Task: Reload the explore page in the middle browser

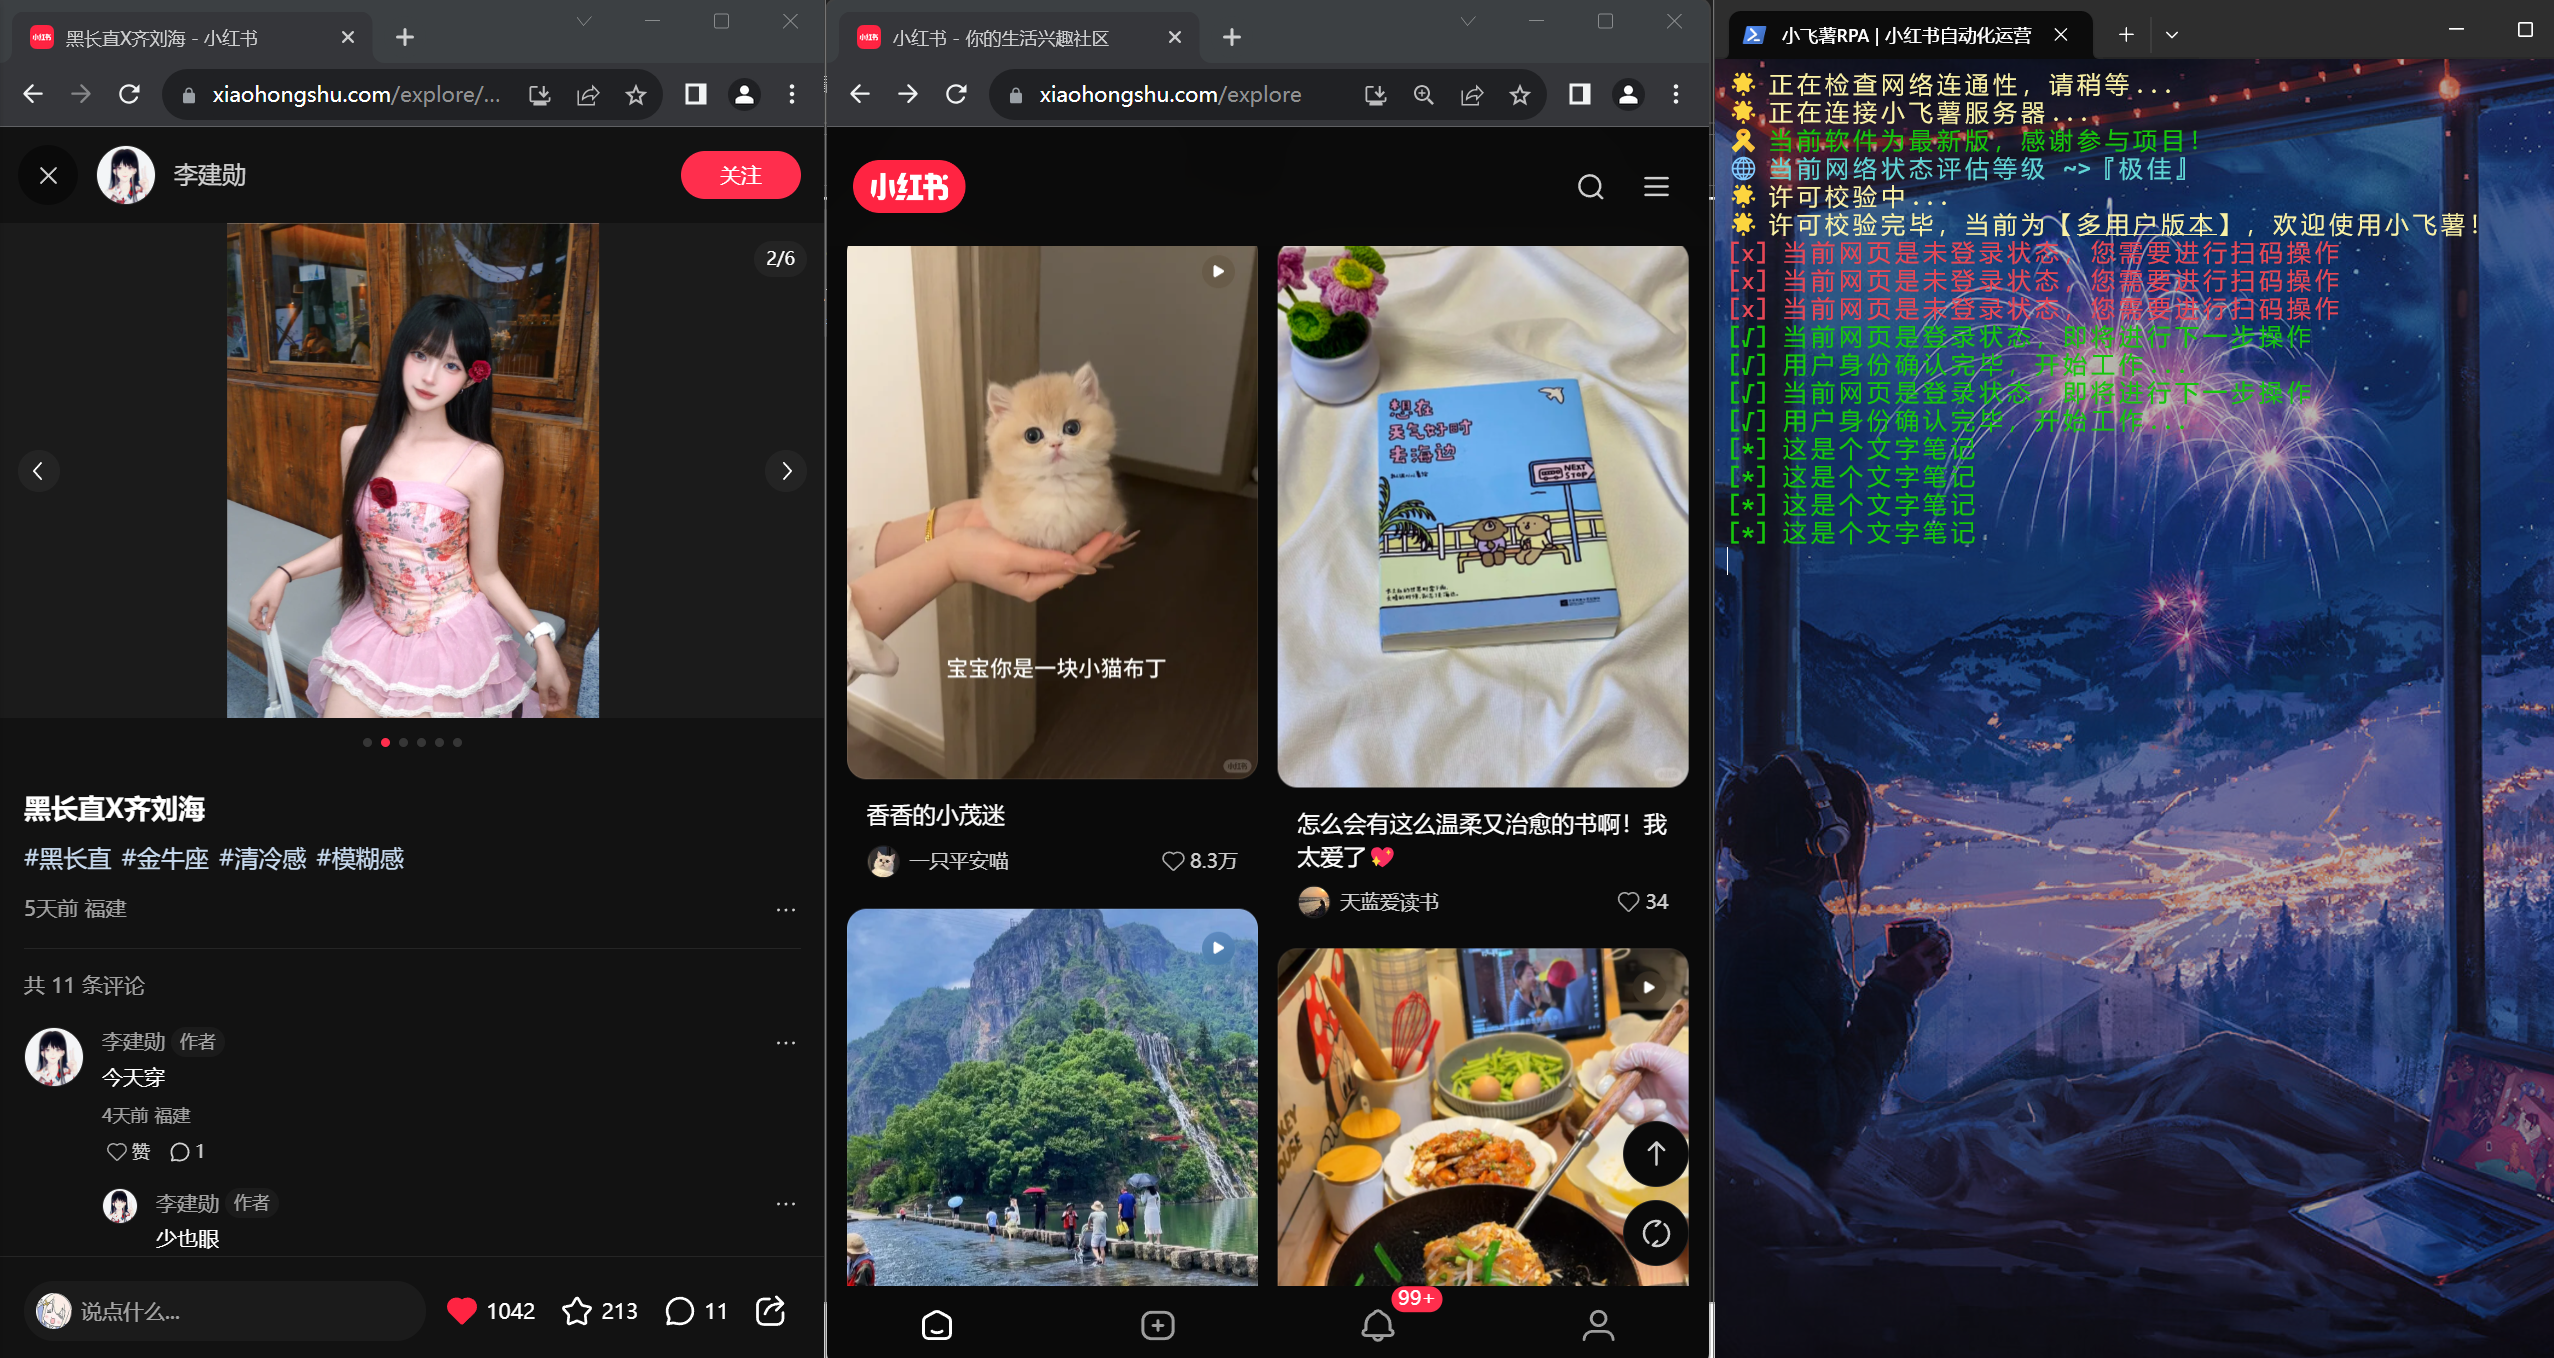Action: (x=957, y=94)
